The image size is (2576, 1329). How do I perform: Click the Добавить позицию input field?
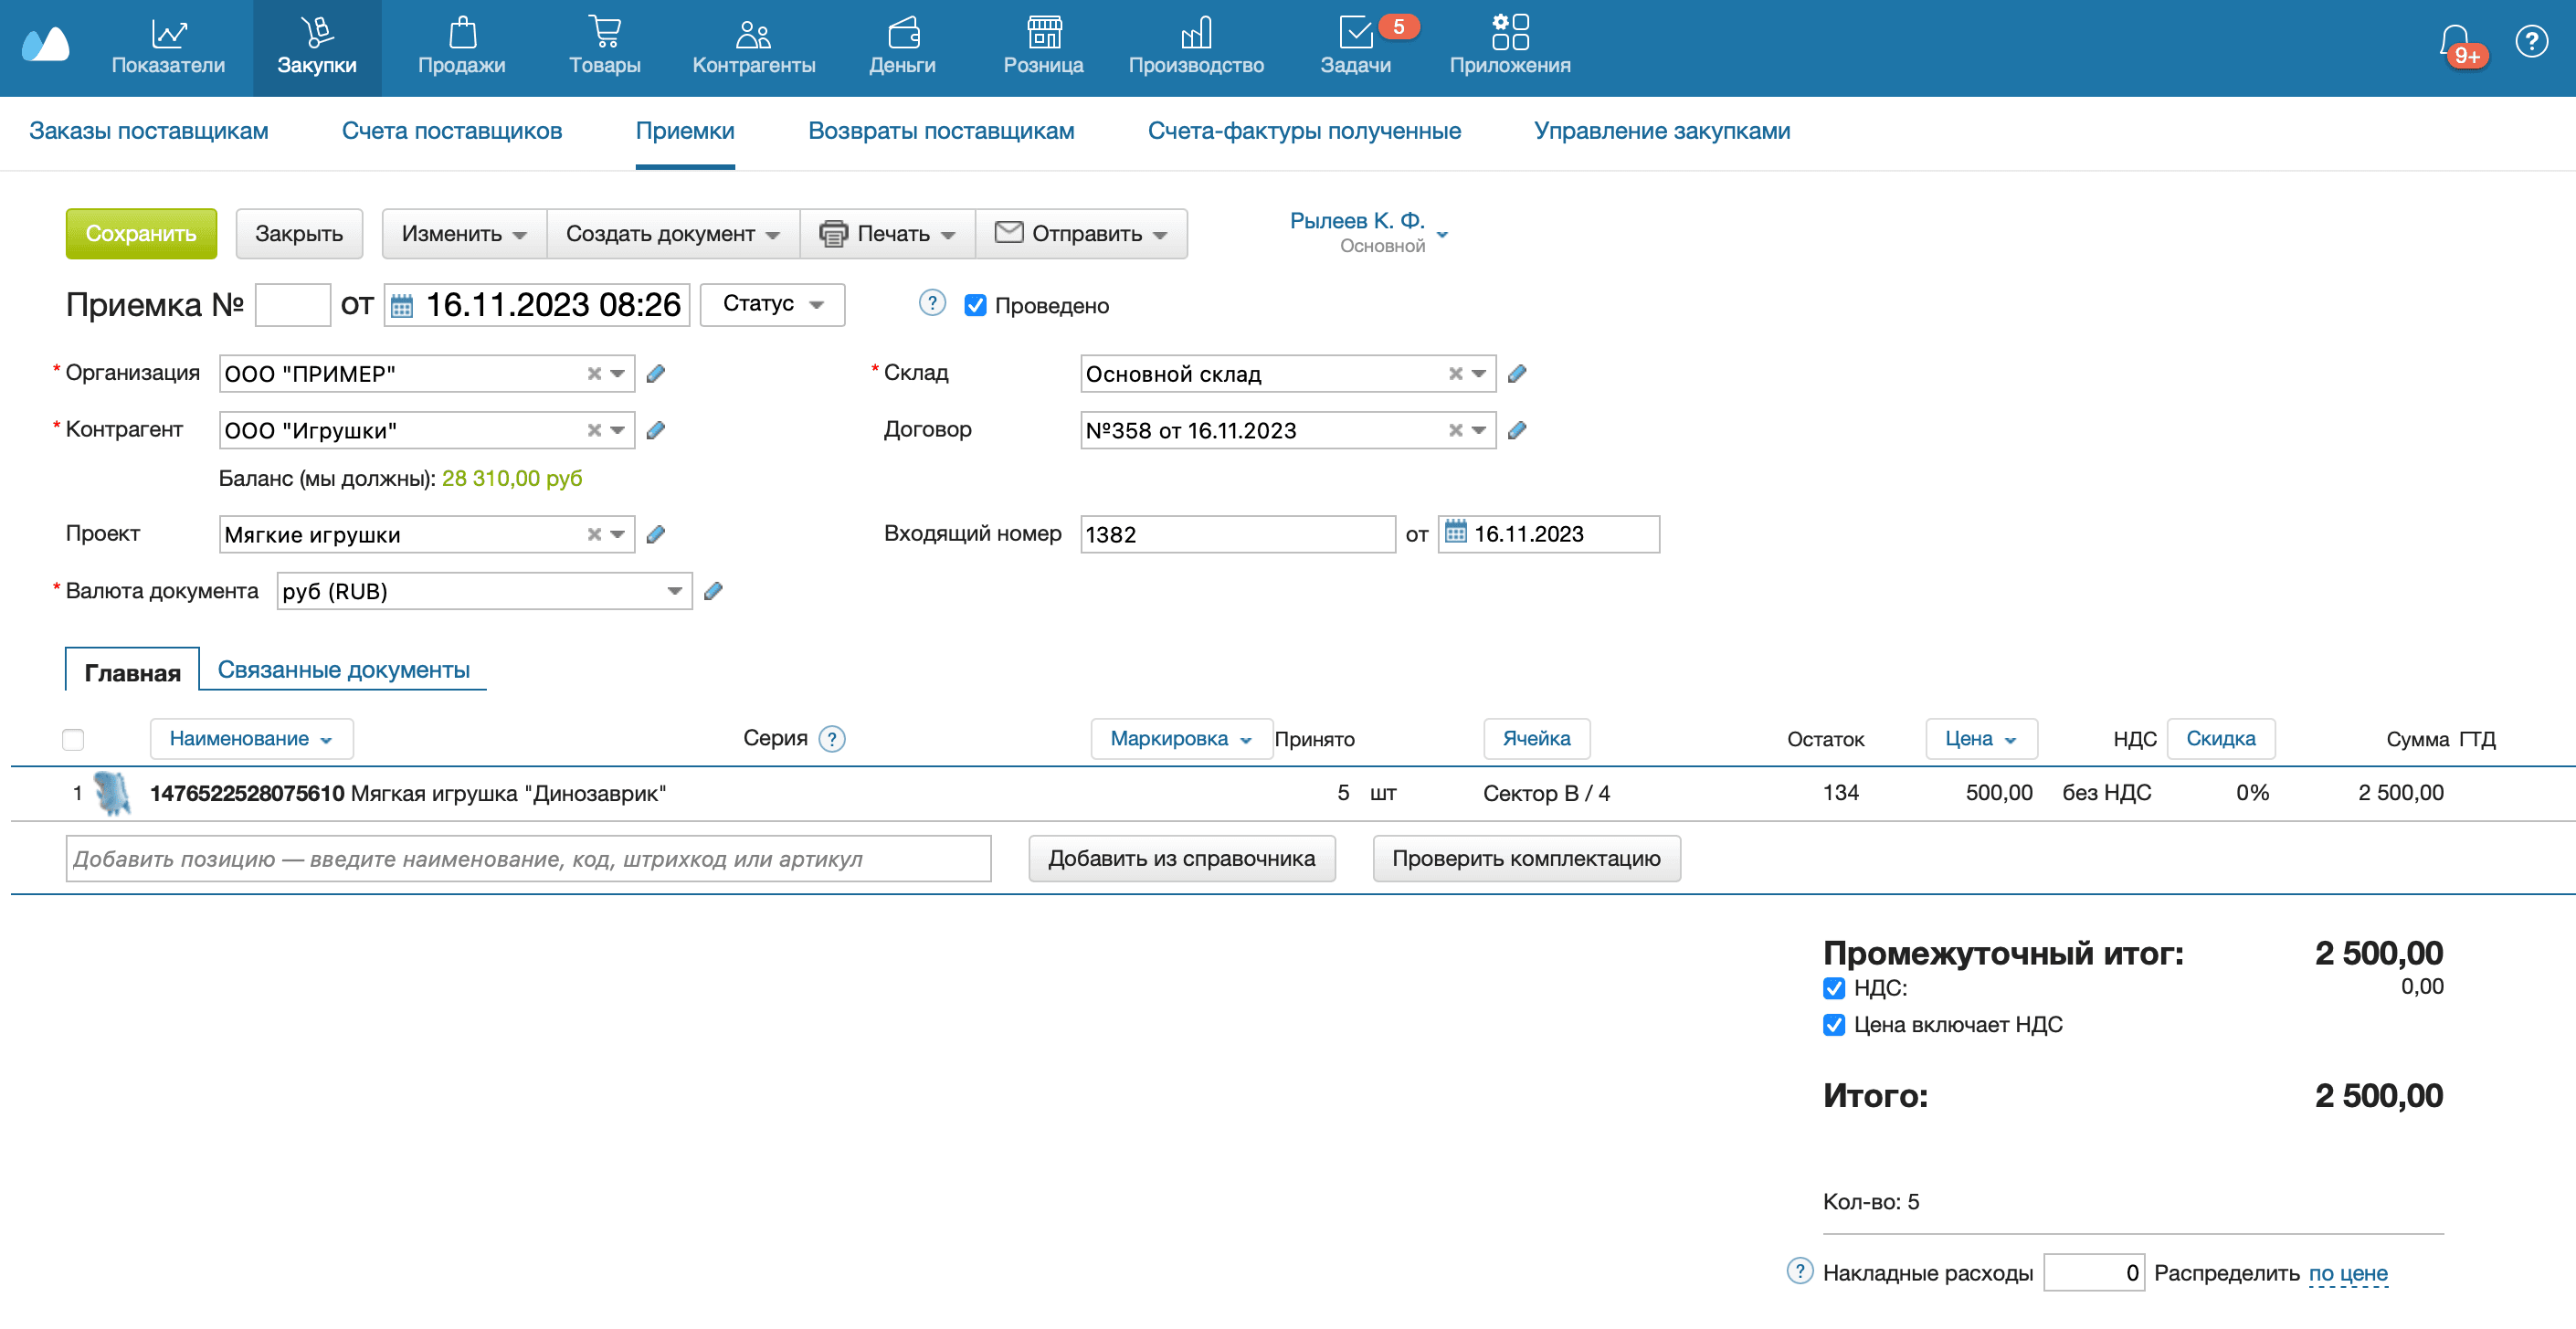(528, 860)
